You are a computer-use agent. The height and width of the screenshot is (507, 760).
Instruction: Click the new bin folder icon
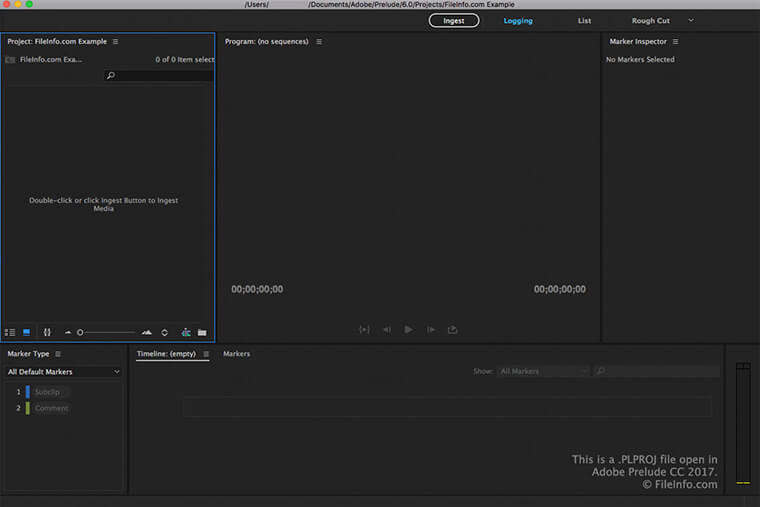tap(202, 332)
